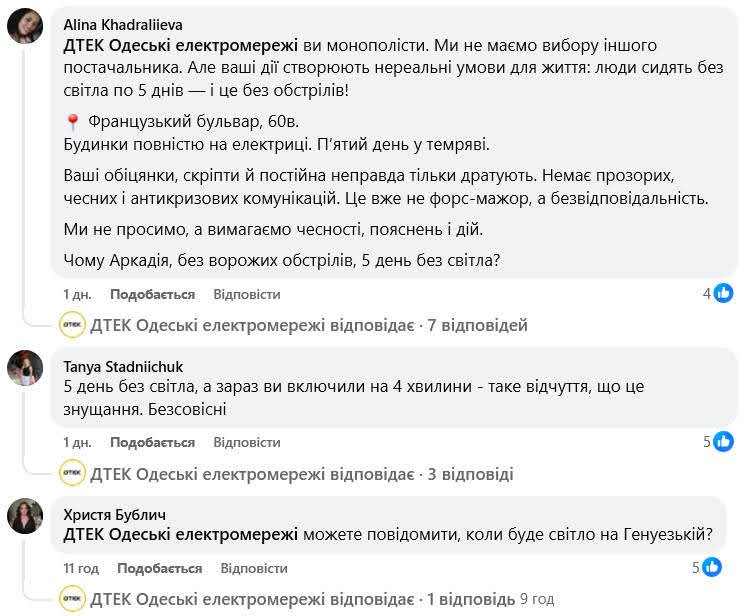The width and height of the screenshot is (749, 616).
Task: Click the like reaction icon on Христя's comment
Action: coord(711,567)
